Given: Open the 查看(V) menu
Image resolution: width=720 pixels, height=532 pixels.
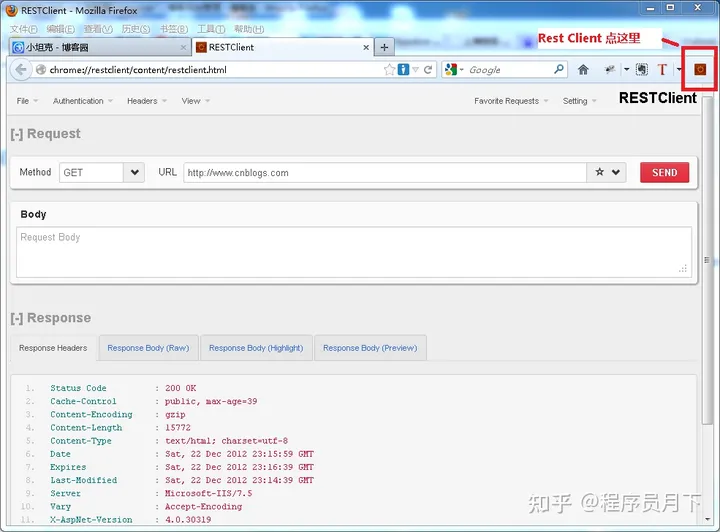Looking at the screenshot, I should 98,29.
